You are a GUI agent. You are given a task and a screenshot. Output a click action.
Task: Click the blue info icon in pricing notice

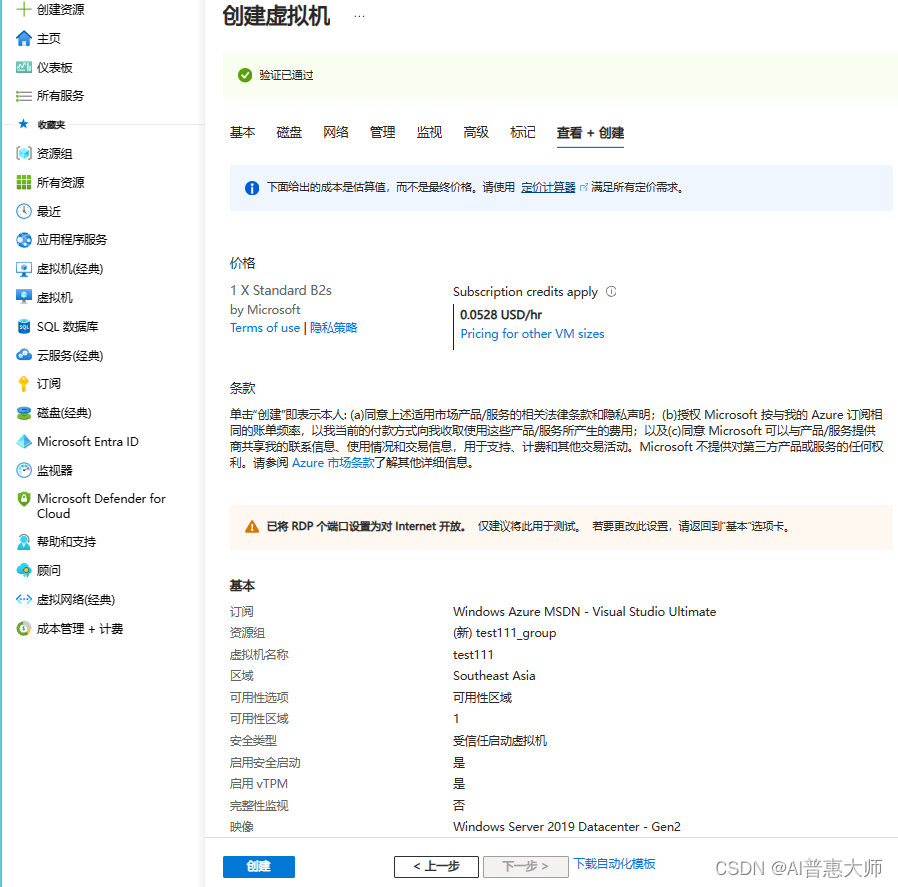[251, 188]
